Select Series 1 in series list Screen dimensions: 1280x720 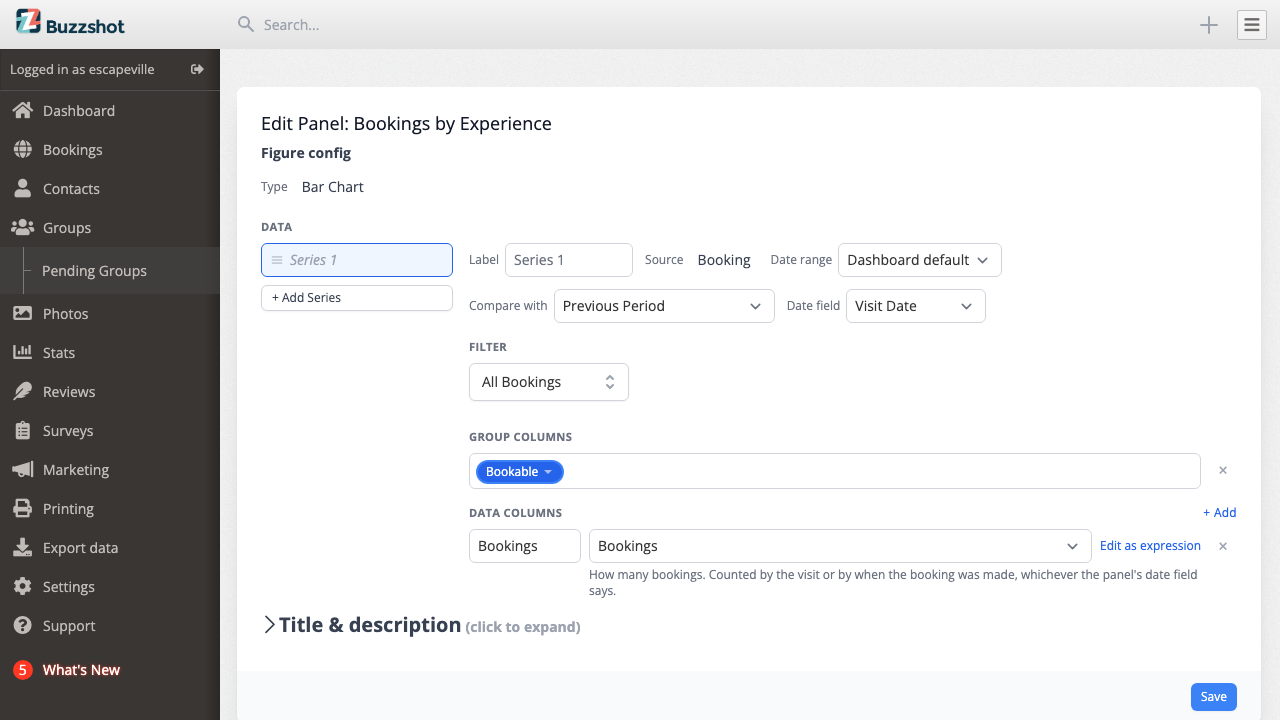(x=357, y=260)
